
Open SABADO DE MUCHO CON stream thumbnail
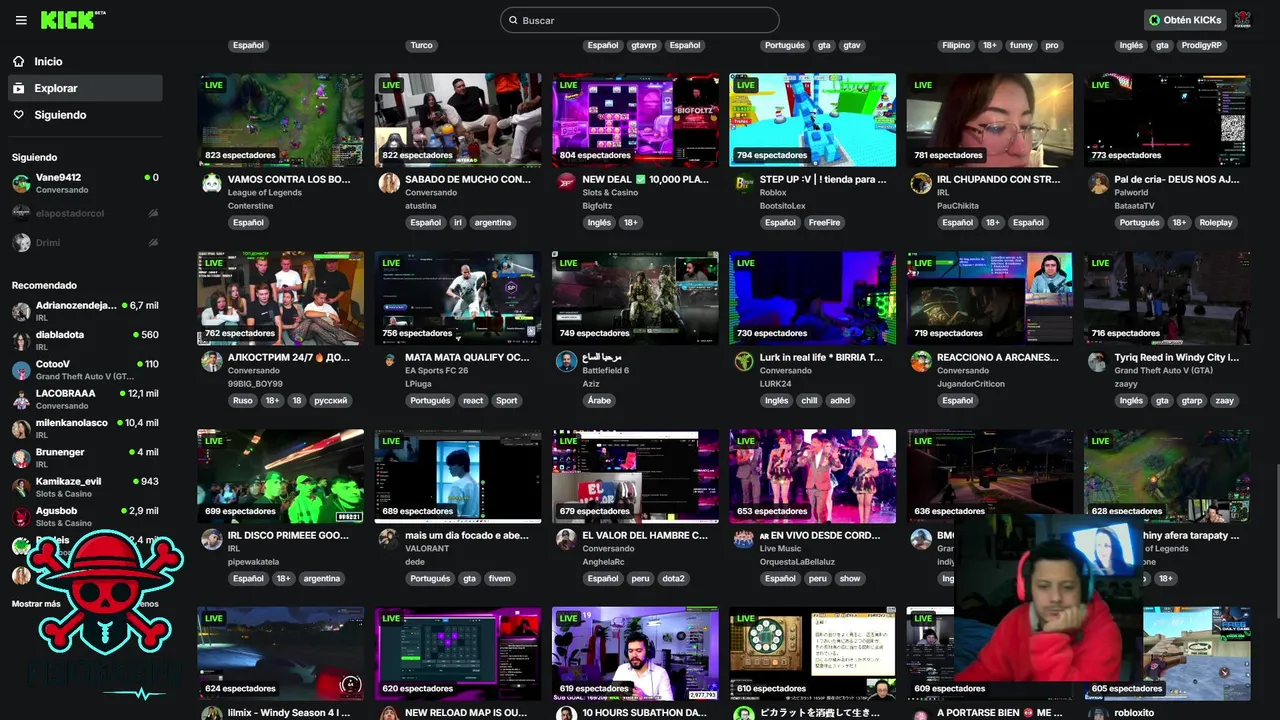[x=458, y=120]
